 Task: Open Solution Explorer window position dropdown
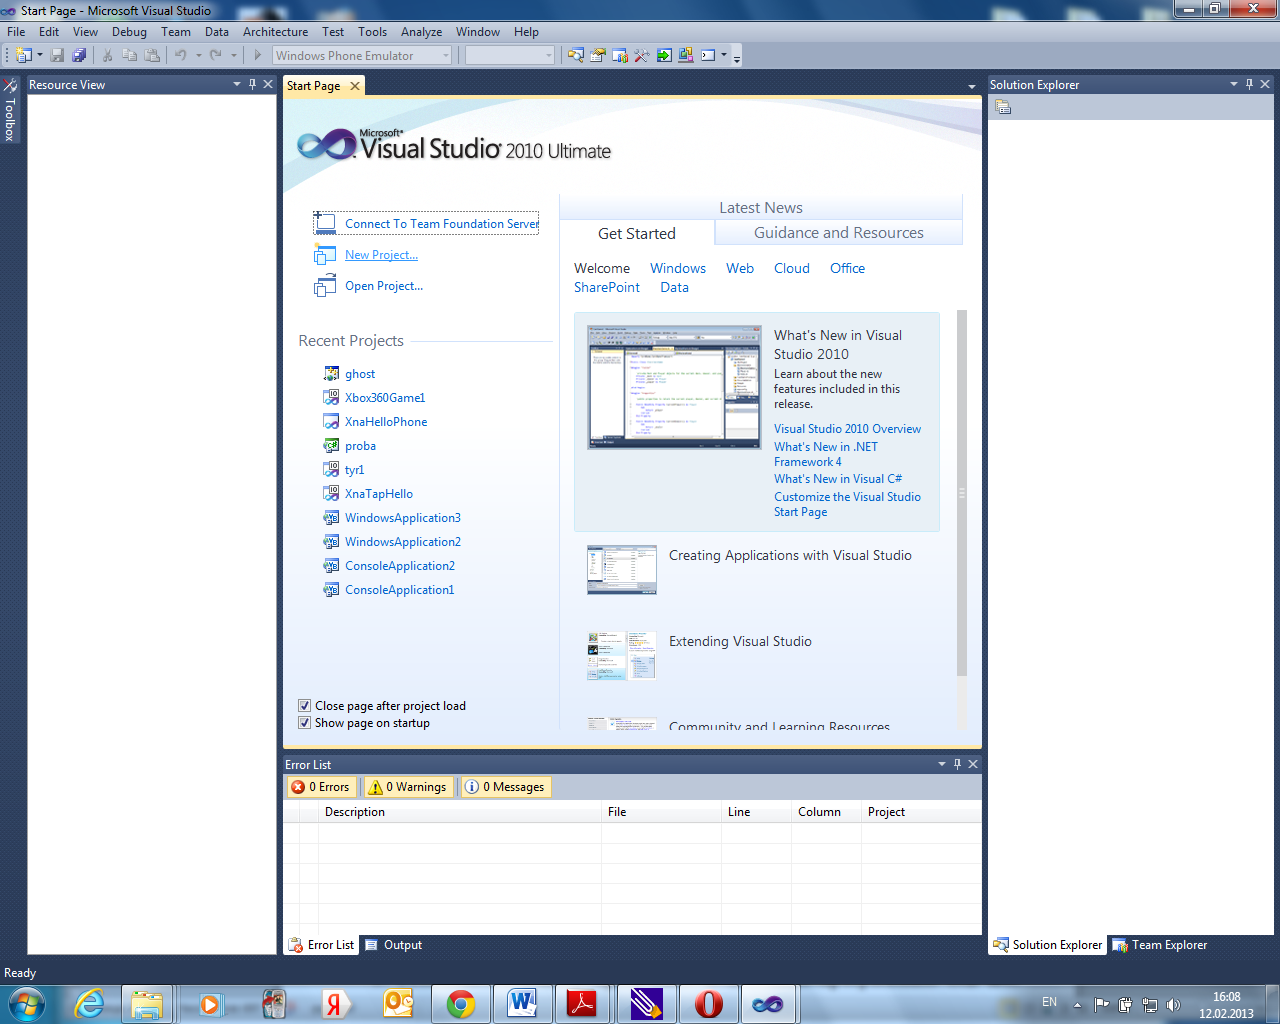(1234, 85)
